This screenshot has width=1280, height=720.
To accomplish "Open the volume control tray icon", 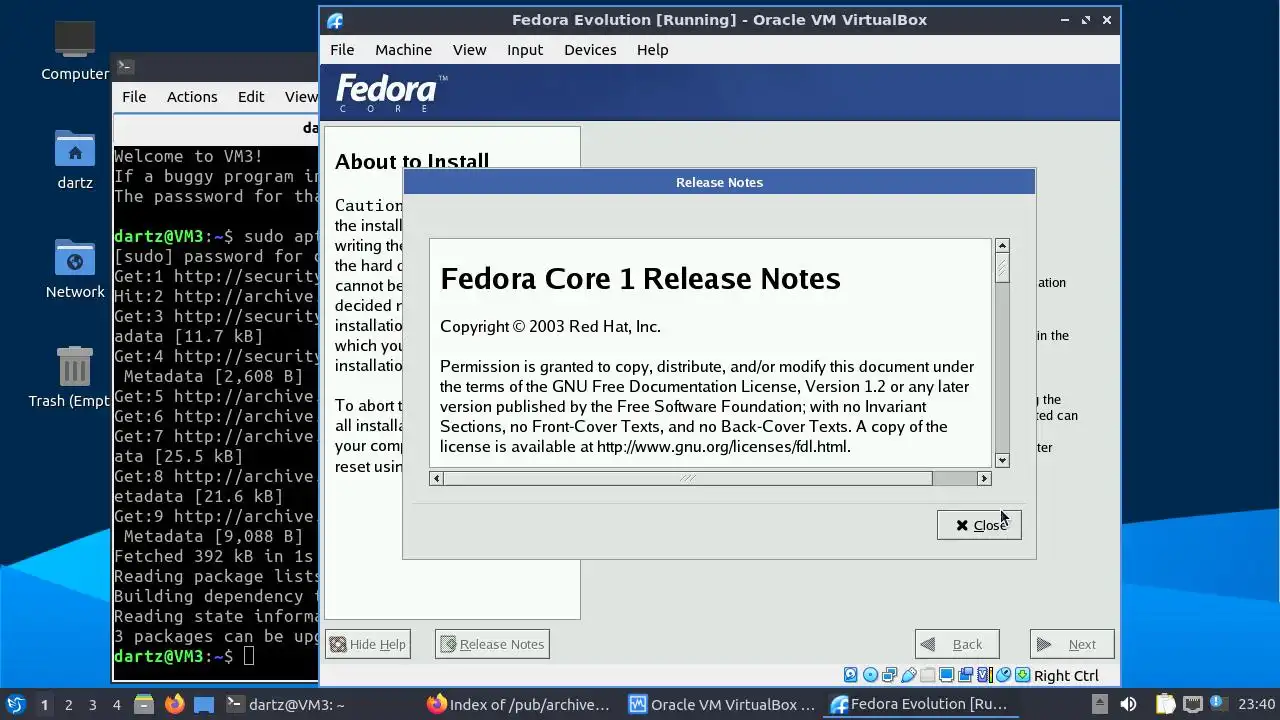I will [1128, 704].
